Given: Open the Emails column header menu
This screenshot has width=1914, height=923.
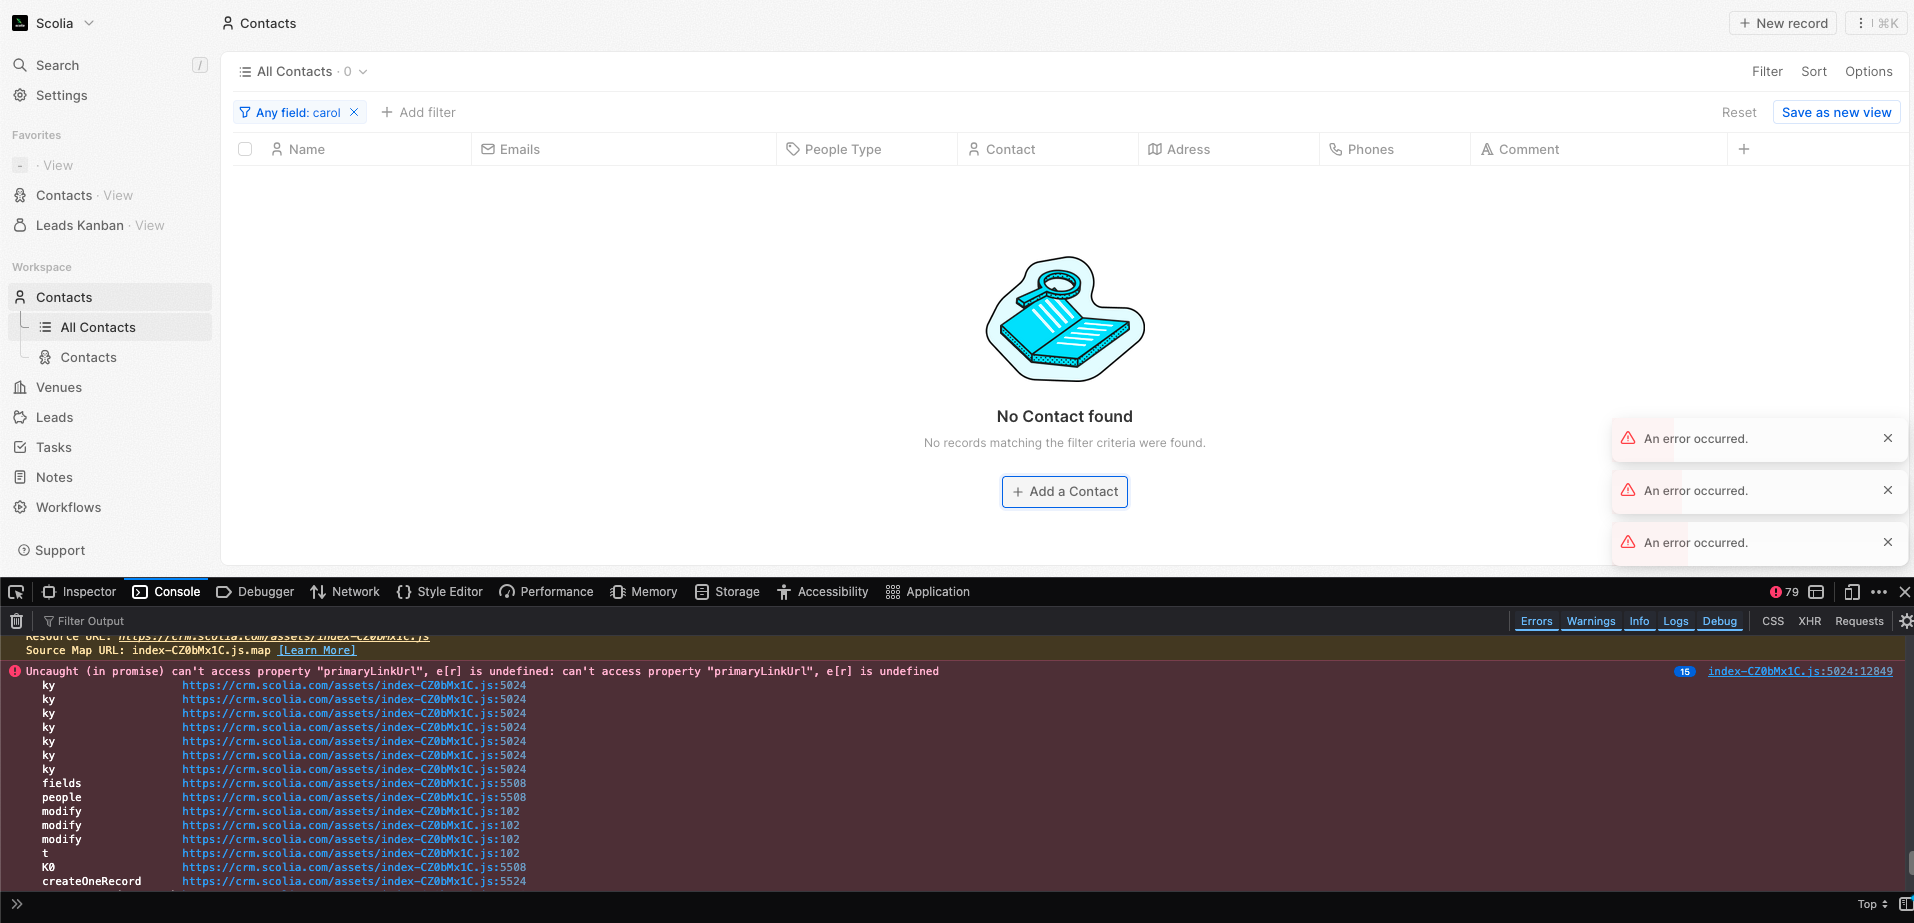Looking at the screenshot, I should (623, 149).
